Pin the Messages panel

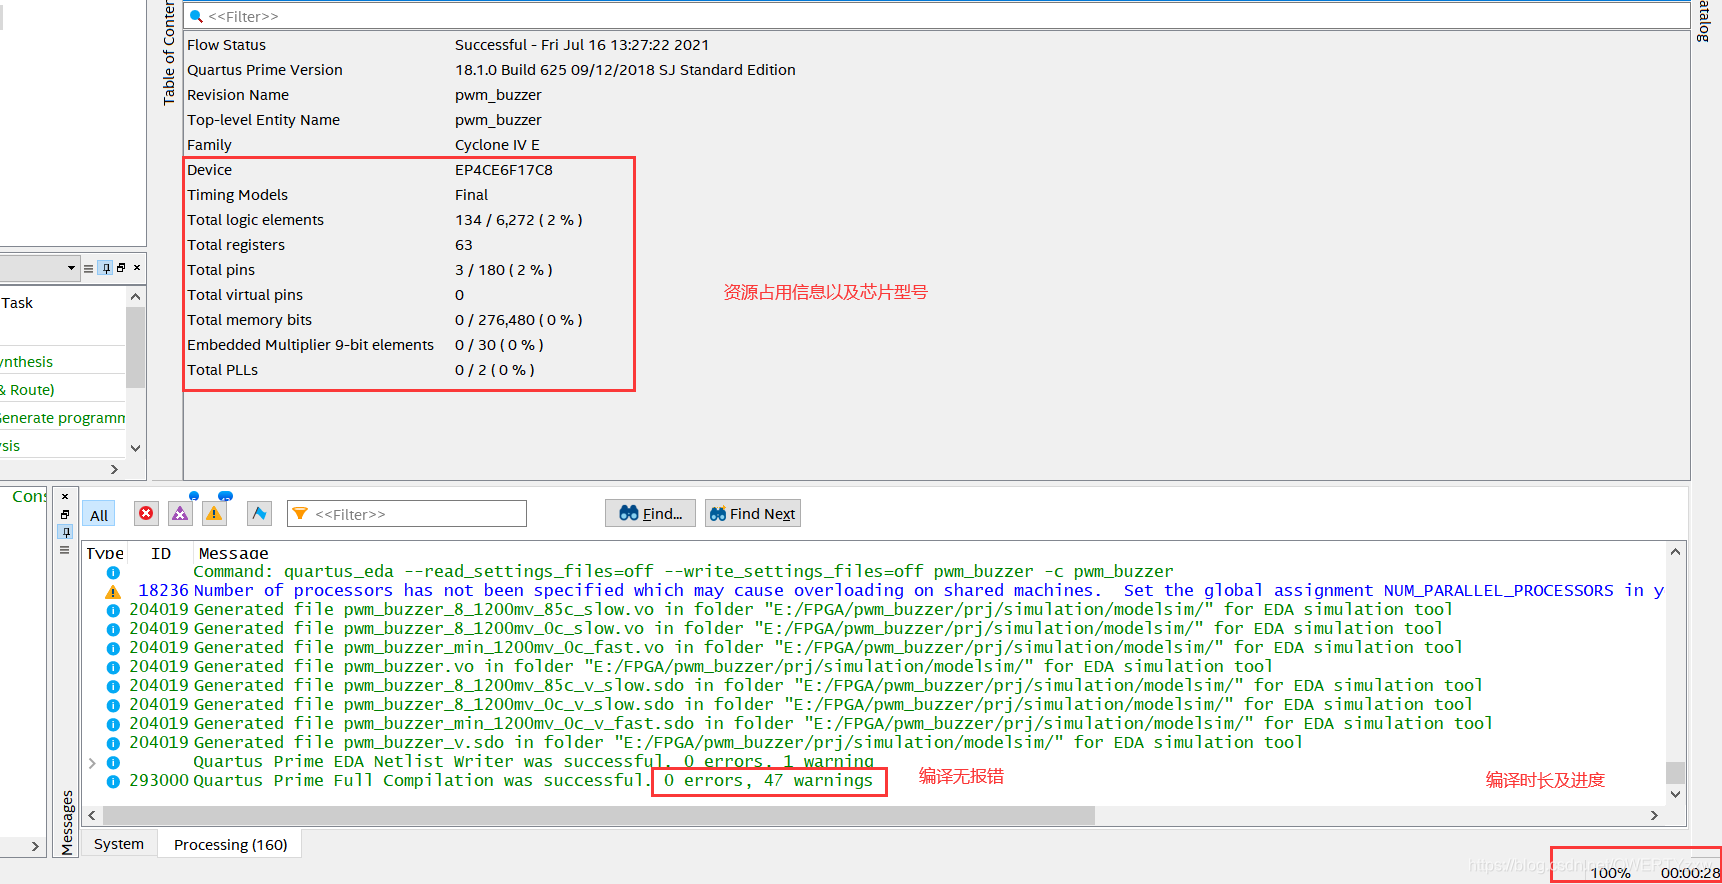tap(65, 532)
